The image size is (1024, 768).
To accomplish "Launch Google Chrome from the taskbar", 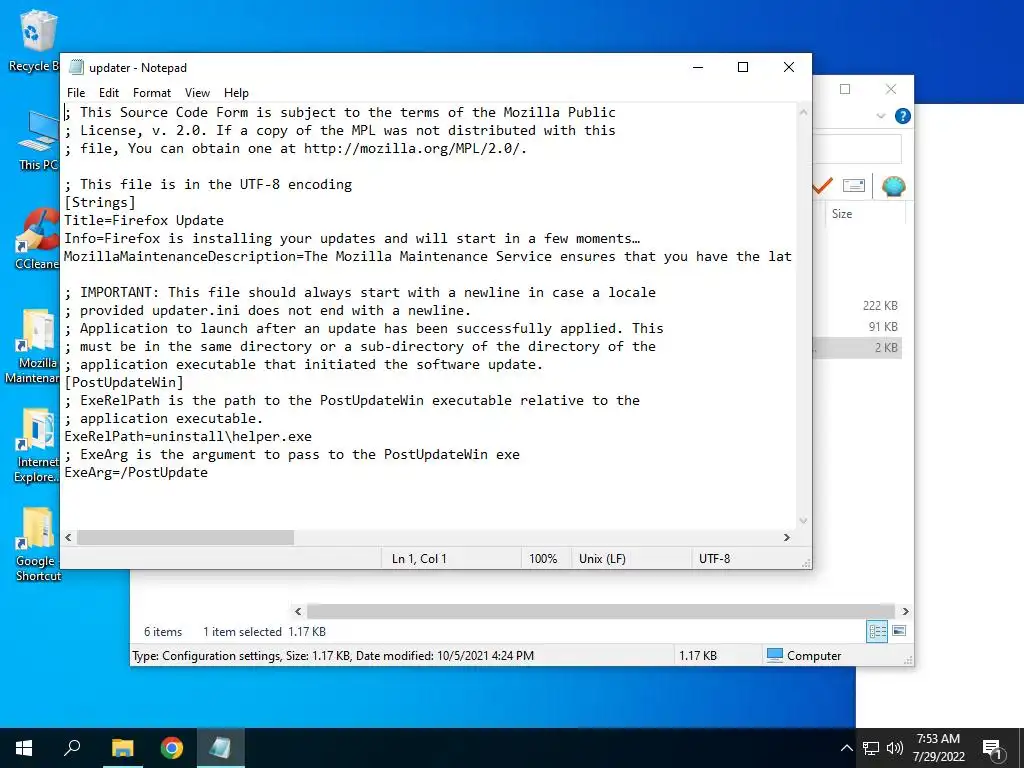I will [172, 748].
